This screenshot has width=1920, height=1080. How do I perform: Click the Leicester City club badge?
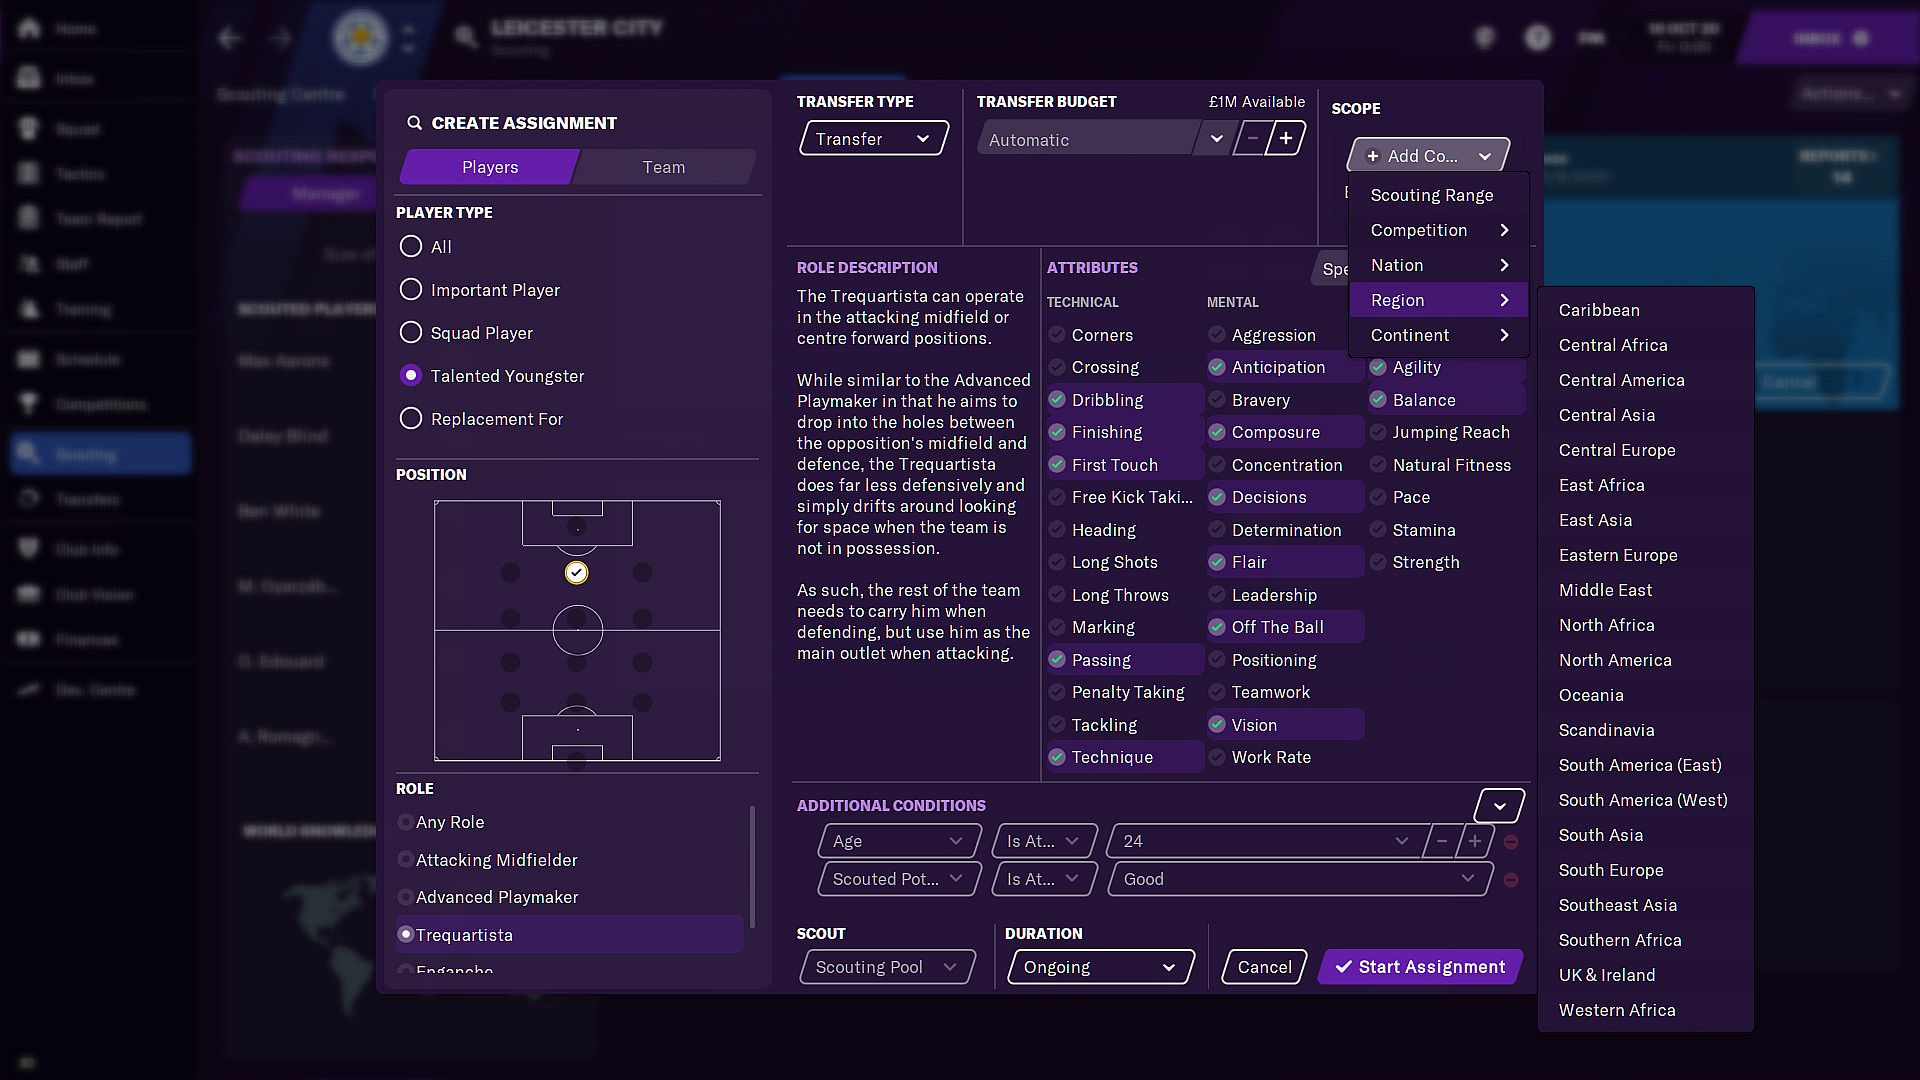(360, 38)
